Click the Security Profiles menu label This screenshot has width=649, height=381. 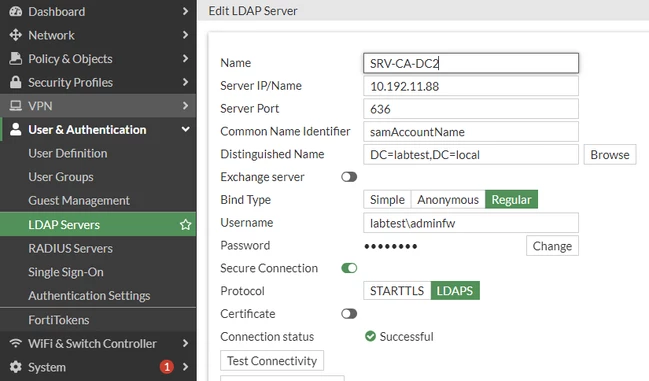point(70,82)
